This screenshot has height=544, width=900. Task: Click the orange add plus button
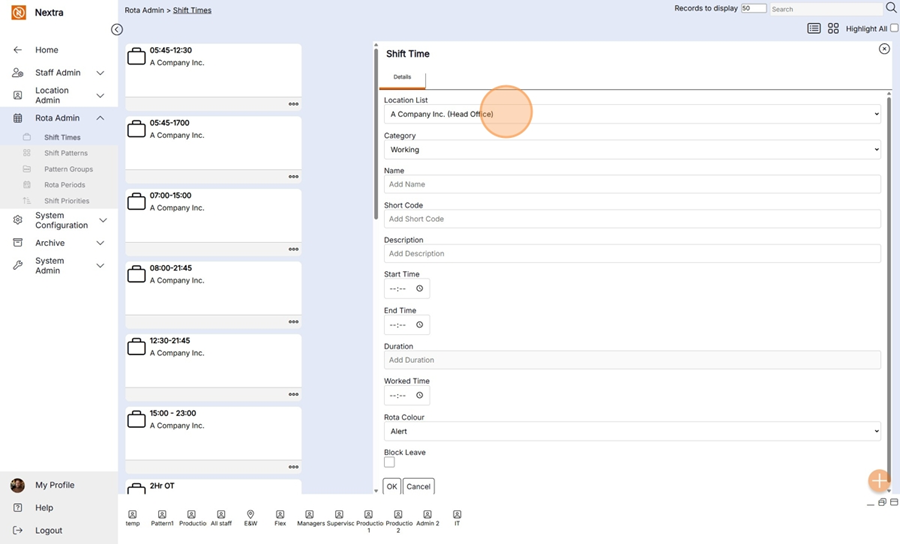(879, 481)
